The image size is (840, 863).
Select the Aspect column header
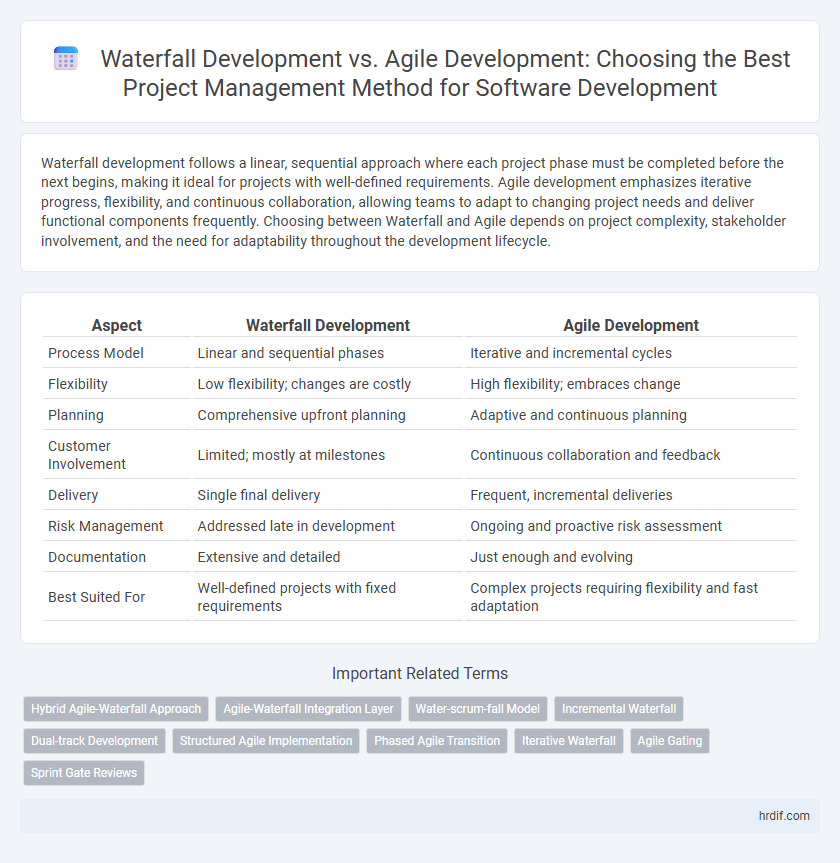coord(117,325)
